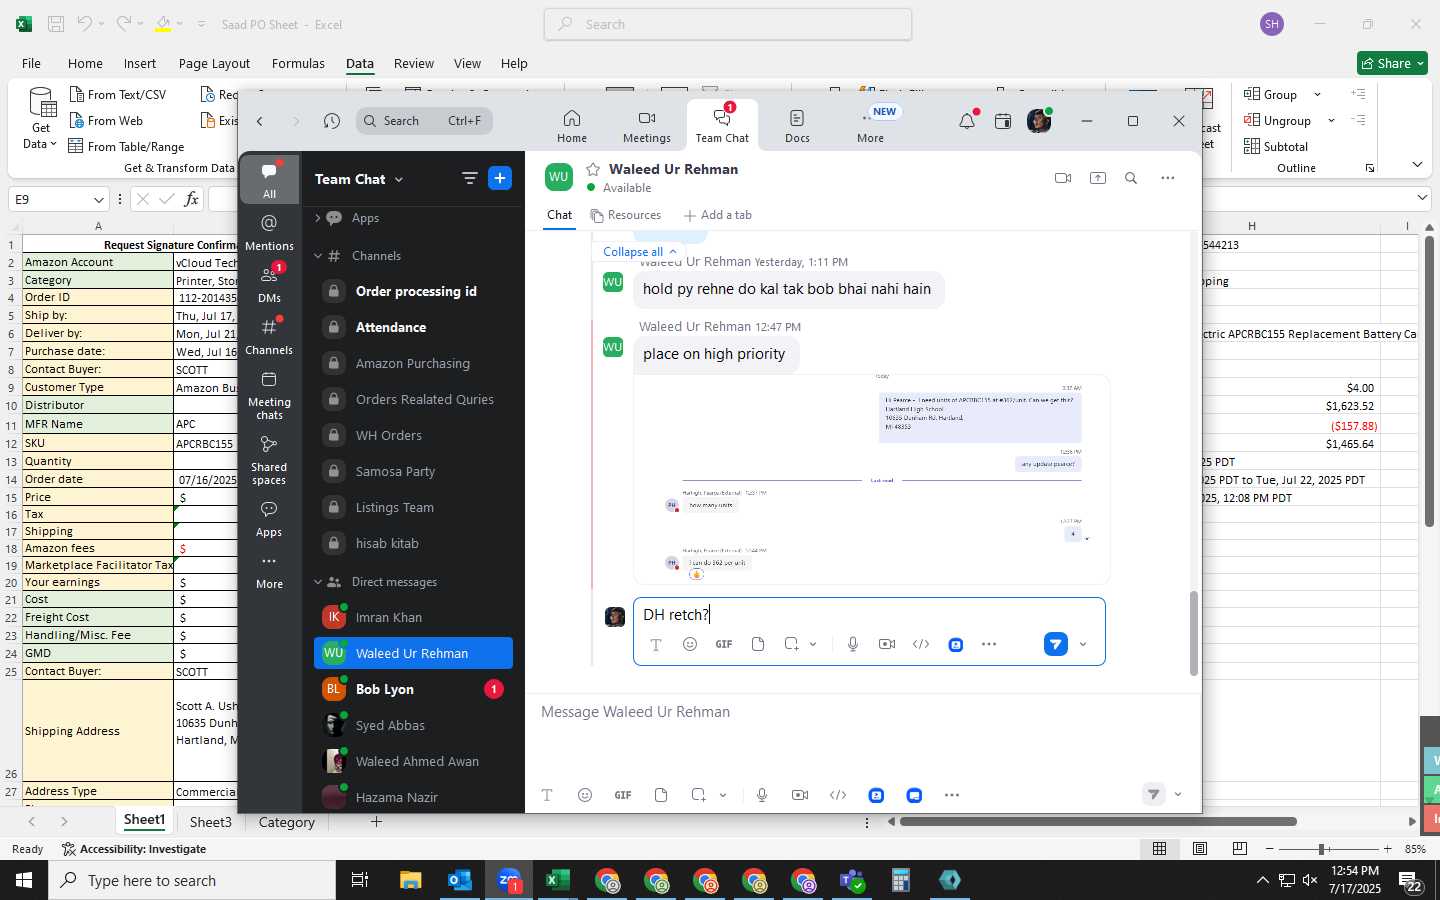This screenshot has width=1440, height=900.
Task: Click the Zoom Search box
Action: click(x=424, y=121)
